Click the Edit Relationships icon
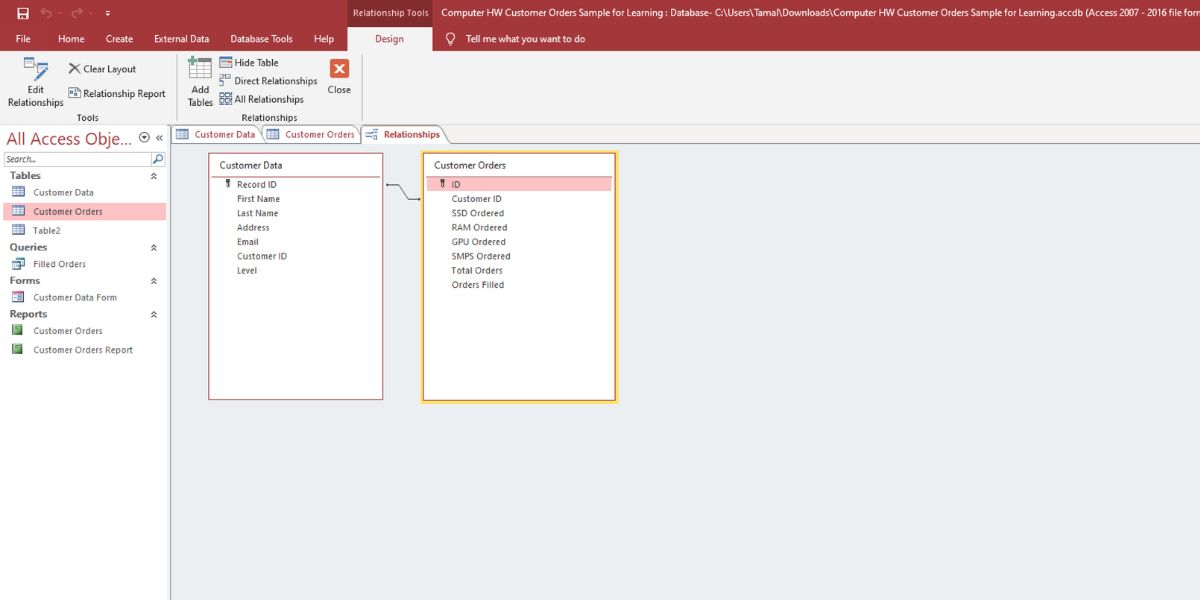Image resolution: width=1200 pixels, height=600 pixels. [x=36, y=70]
